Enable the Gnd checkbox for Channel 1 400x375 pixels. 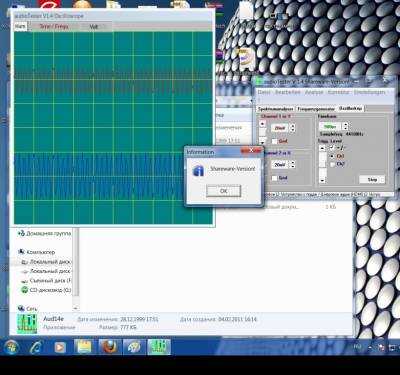(x=274, y=141)
